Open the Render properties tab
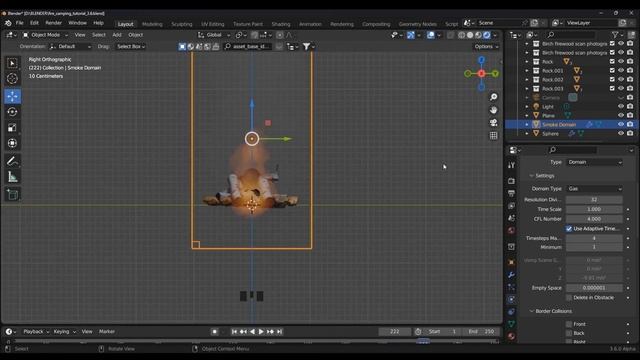Image resolution: width=640 pixels, height=360 pixels. tap(511, 181)
